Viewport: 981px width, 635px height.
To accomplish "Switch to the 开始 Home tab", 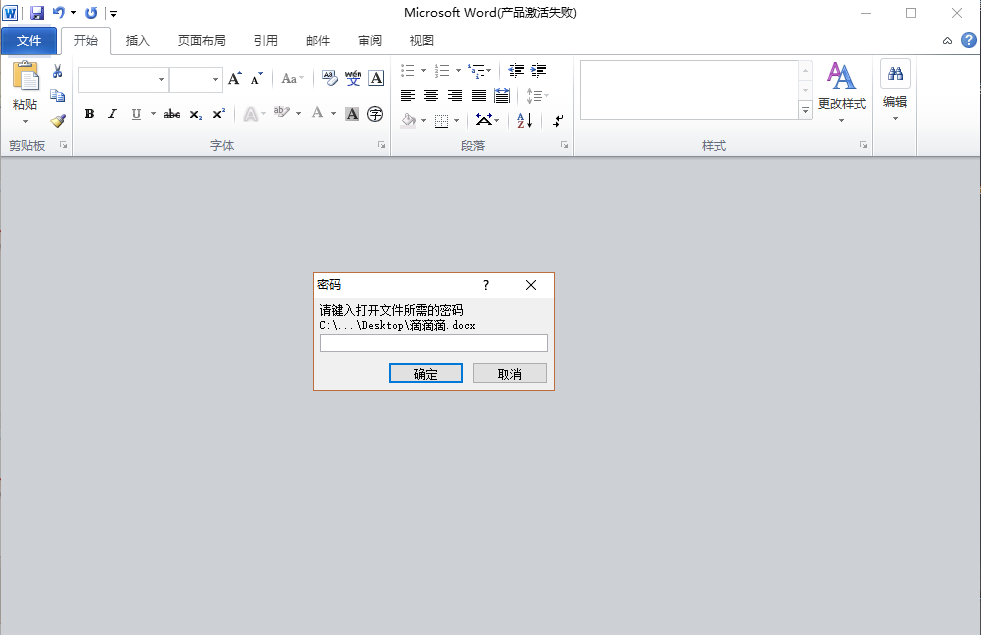I will click(x=86, y=41).
